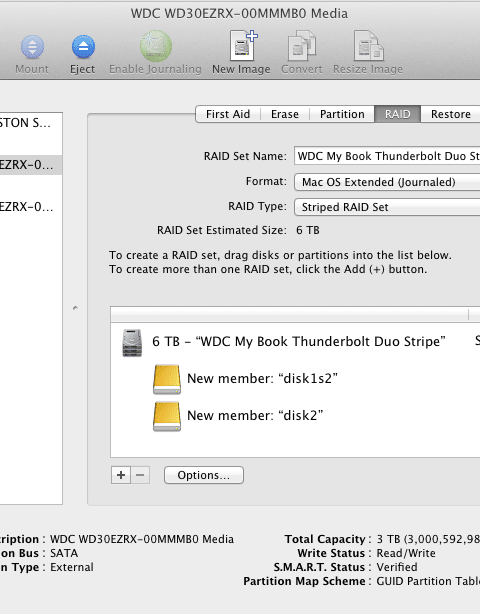
Task: Click the Enable Journaling toolbar icon
Action: pos(155,46)
